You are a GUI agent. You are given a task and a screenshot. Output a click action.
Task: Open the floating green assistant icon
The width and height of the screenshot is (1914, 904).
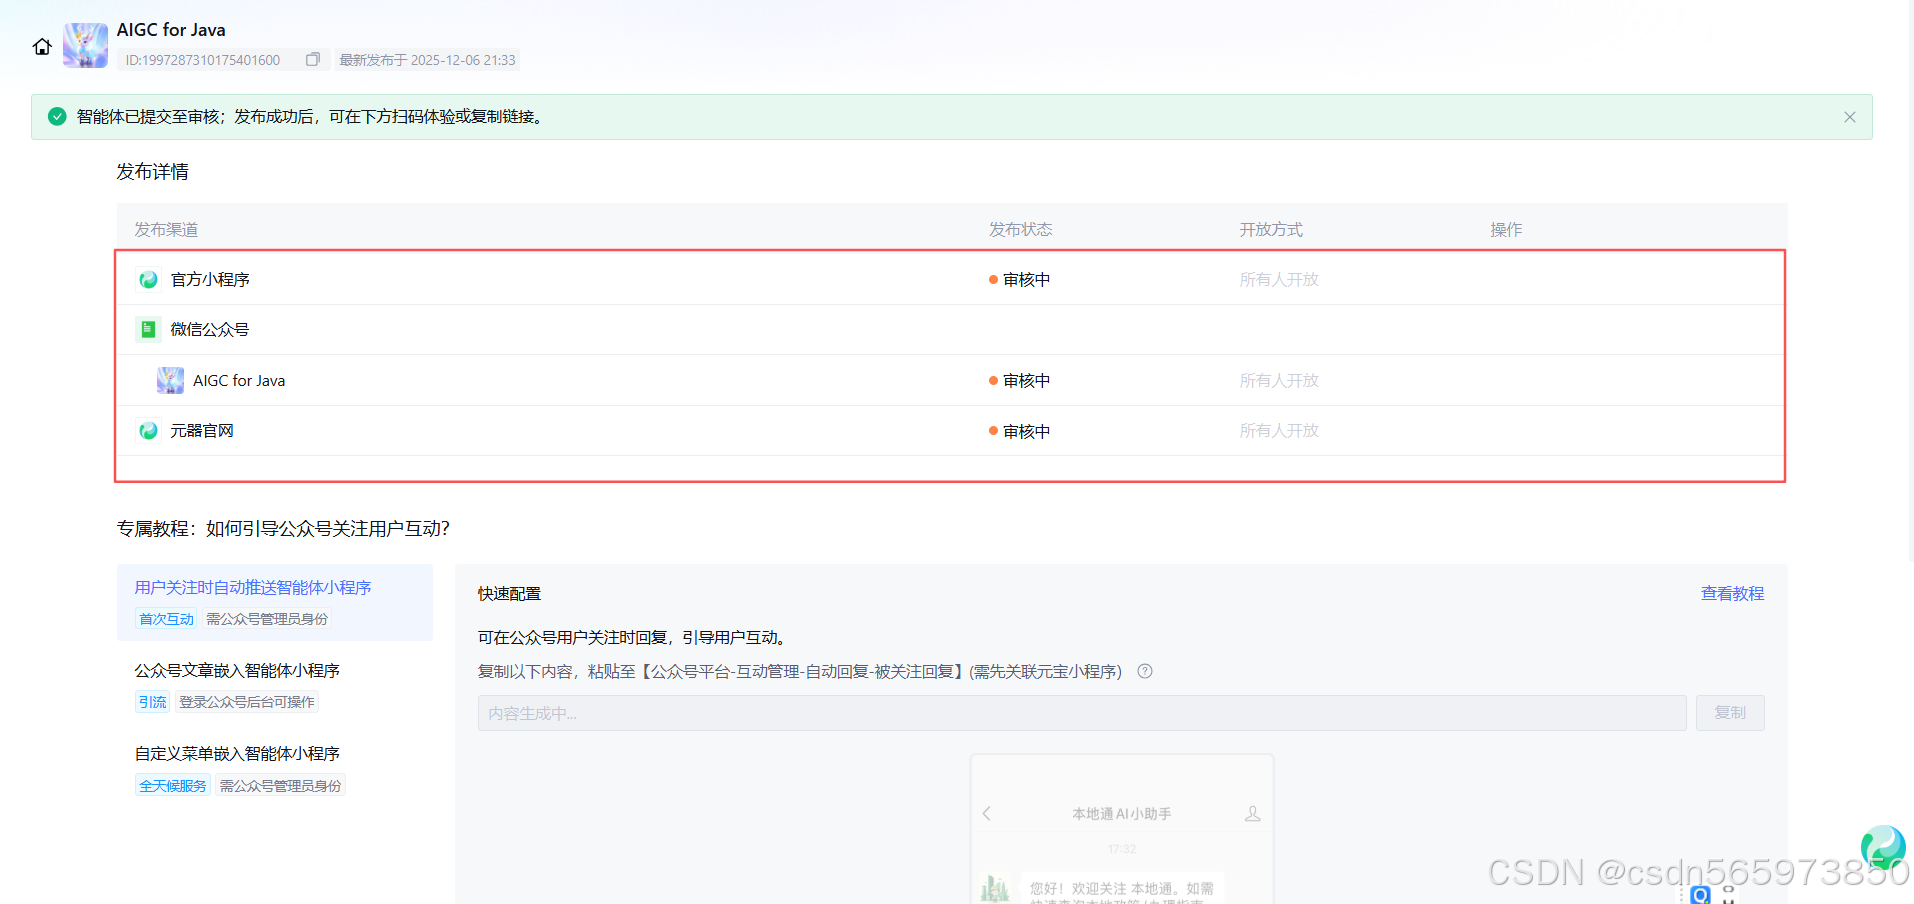pos(1883,847)
